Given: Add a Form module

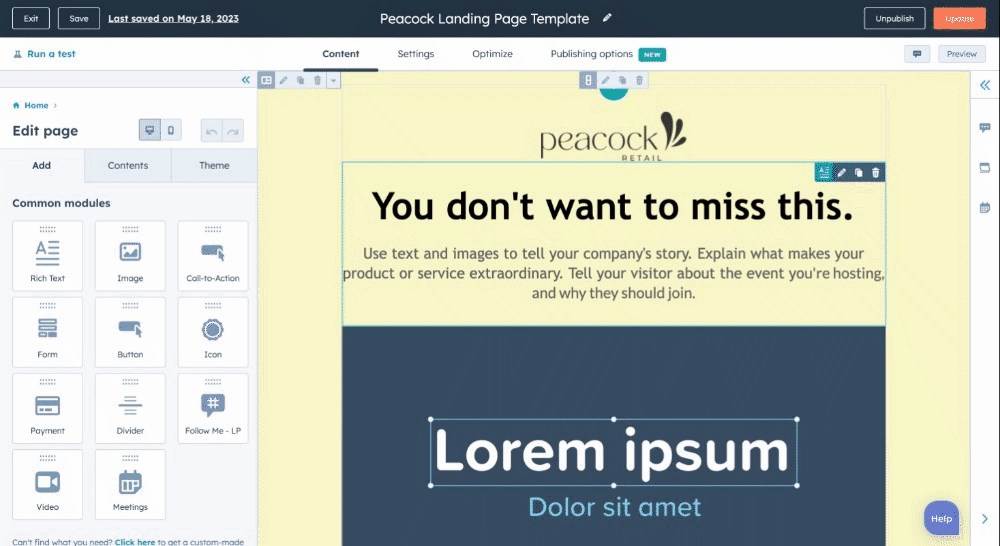Looking at the screenshot, I should click(47, 332).
